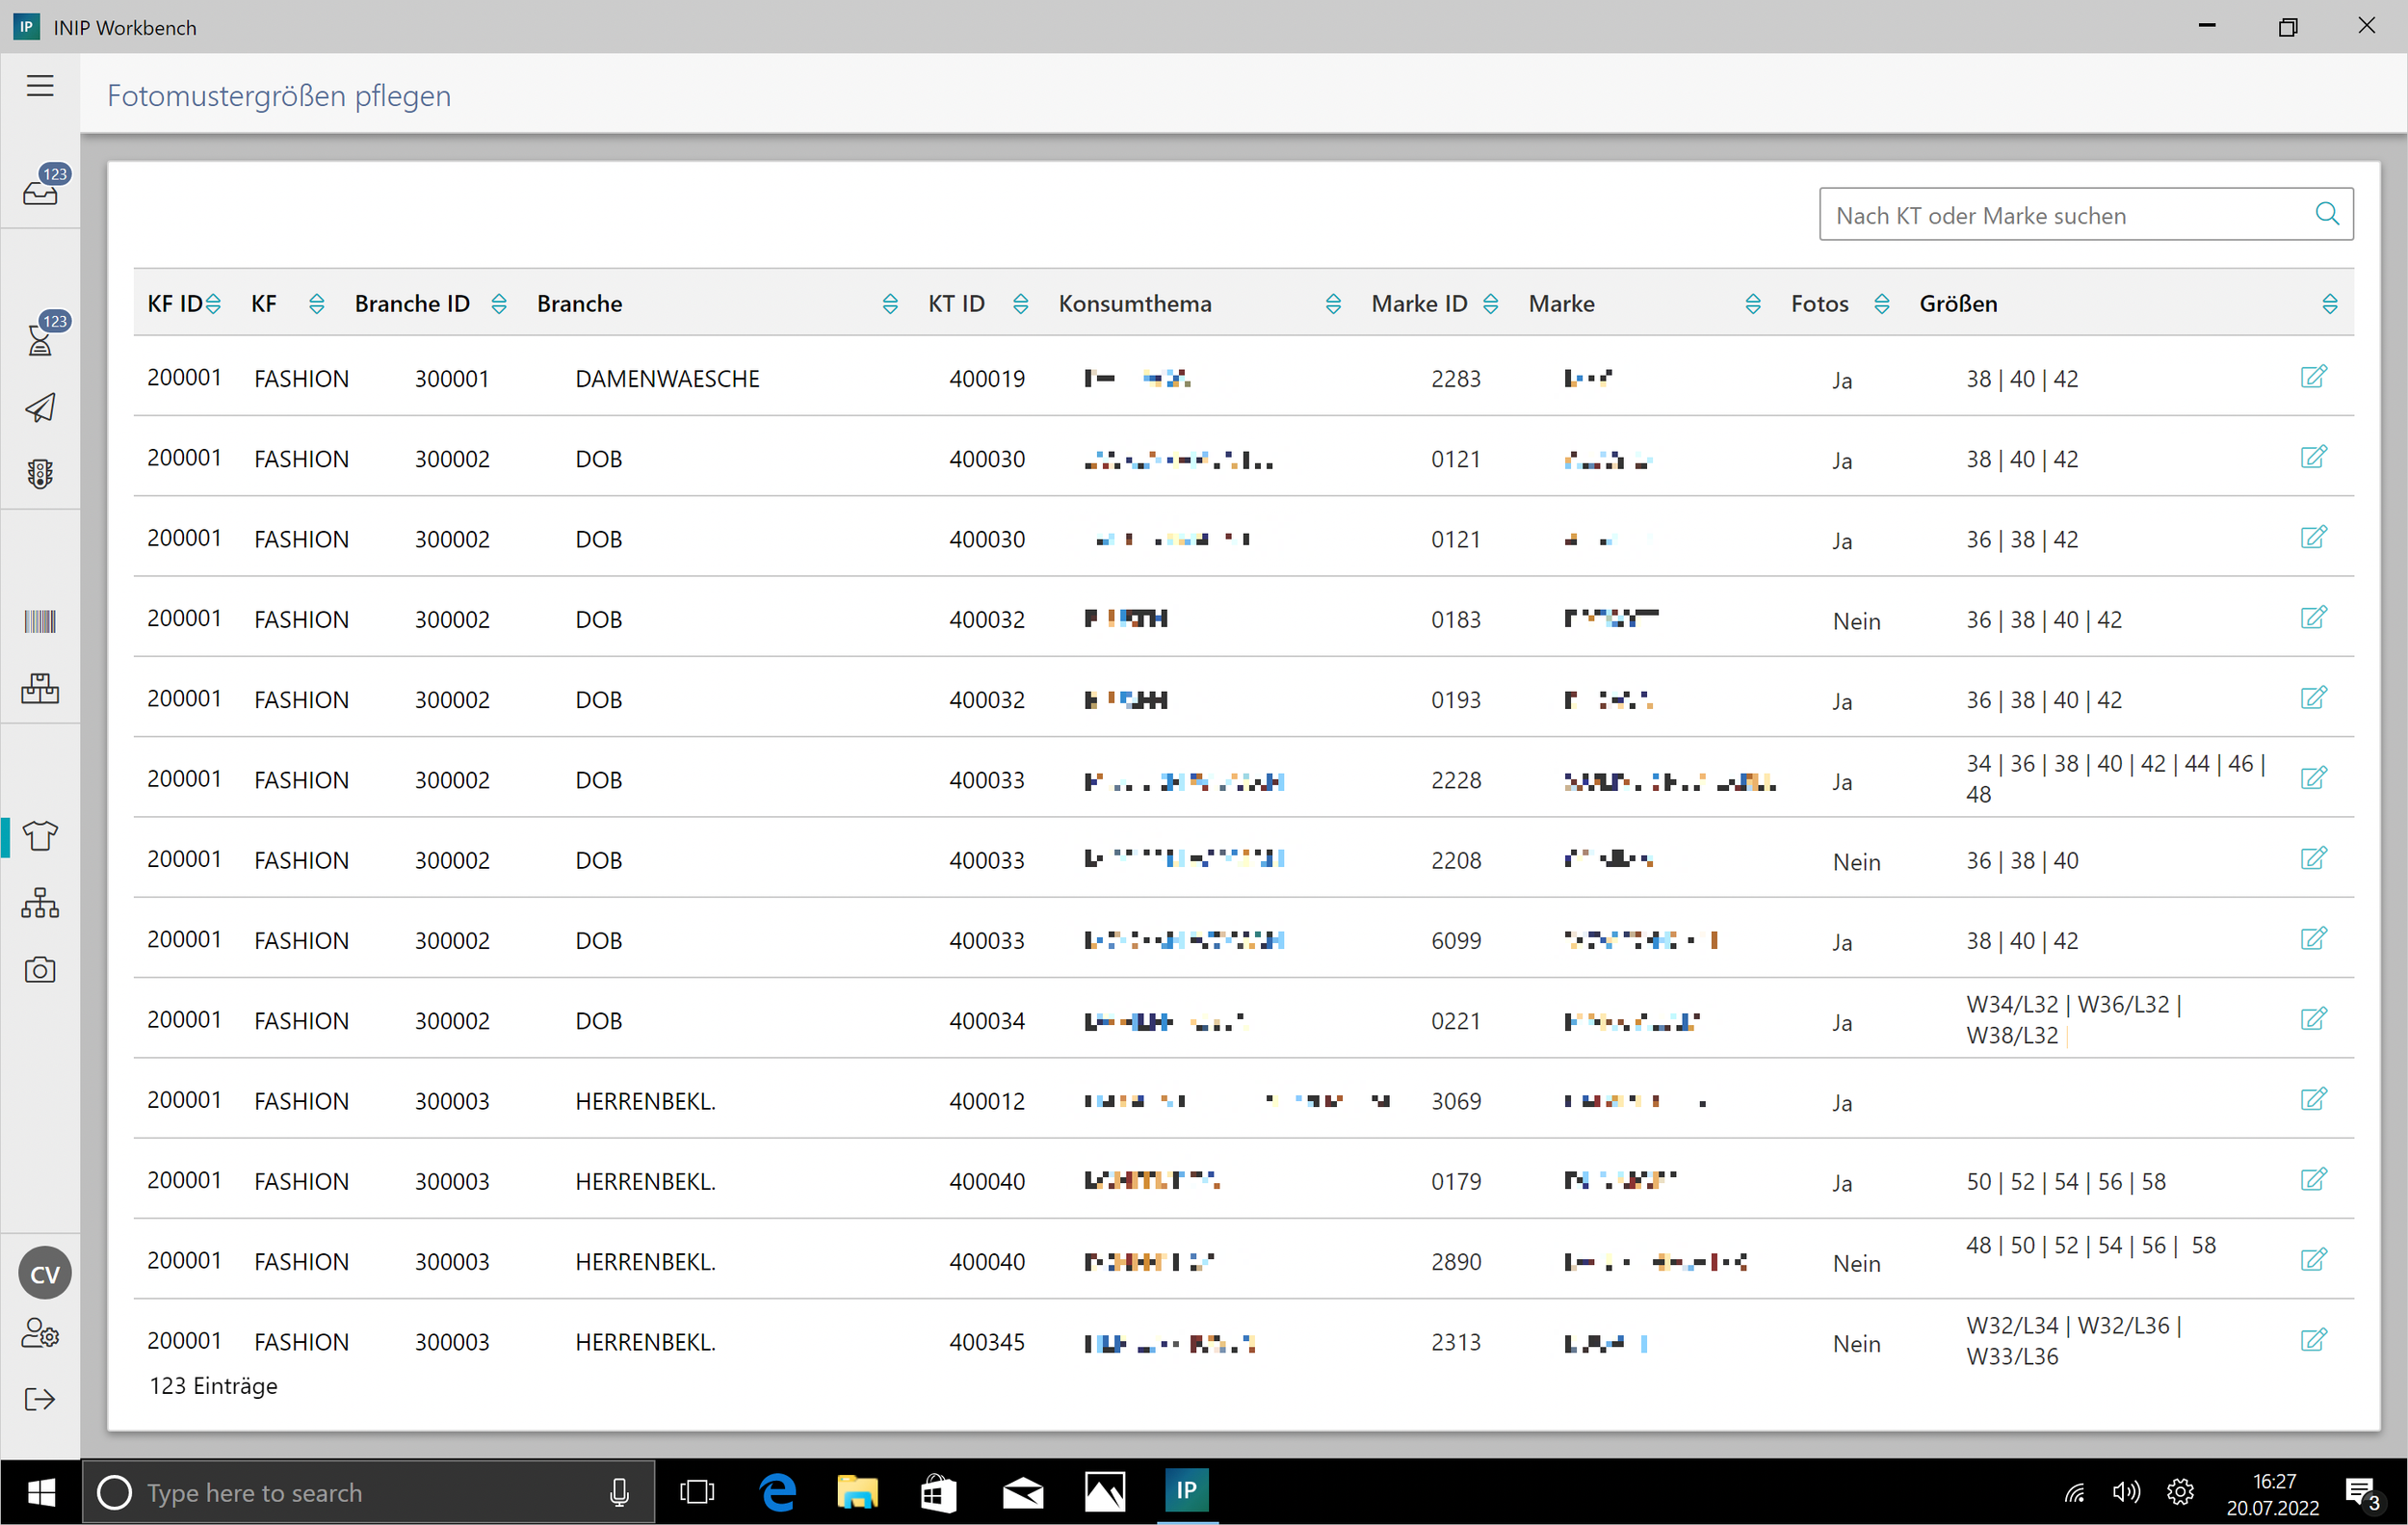Sort by Fotos column arrows
The height and width of the screenshot is (1525, 2408).
click(1881, 304)
